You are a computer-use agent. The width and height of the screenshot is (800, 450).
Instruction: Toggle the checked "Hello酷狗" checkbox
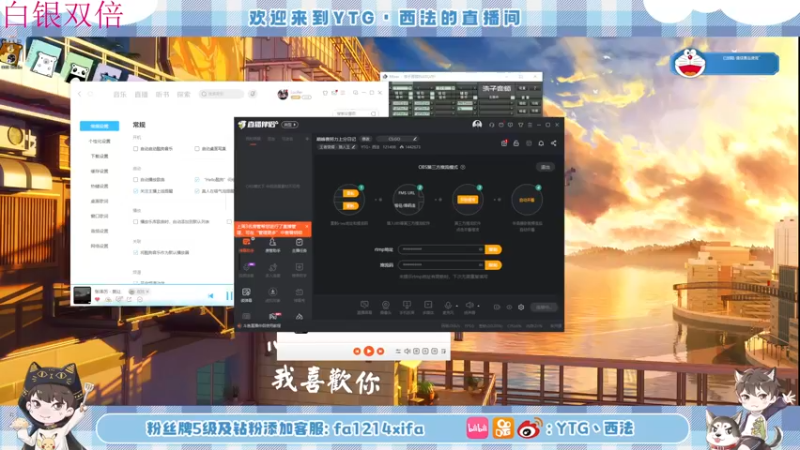click(x=197, y=180)
